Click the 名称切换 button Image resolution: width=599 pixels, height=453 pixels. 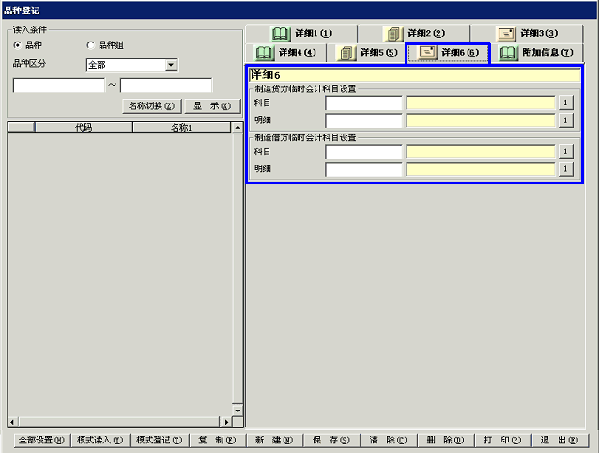pos(152,106)
